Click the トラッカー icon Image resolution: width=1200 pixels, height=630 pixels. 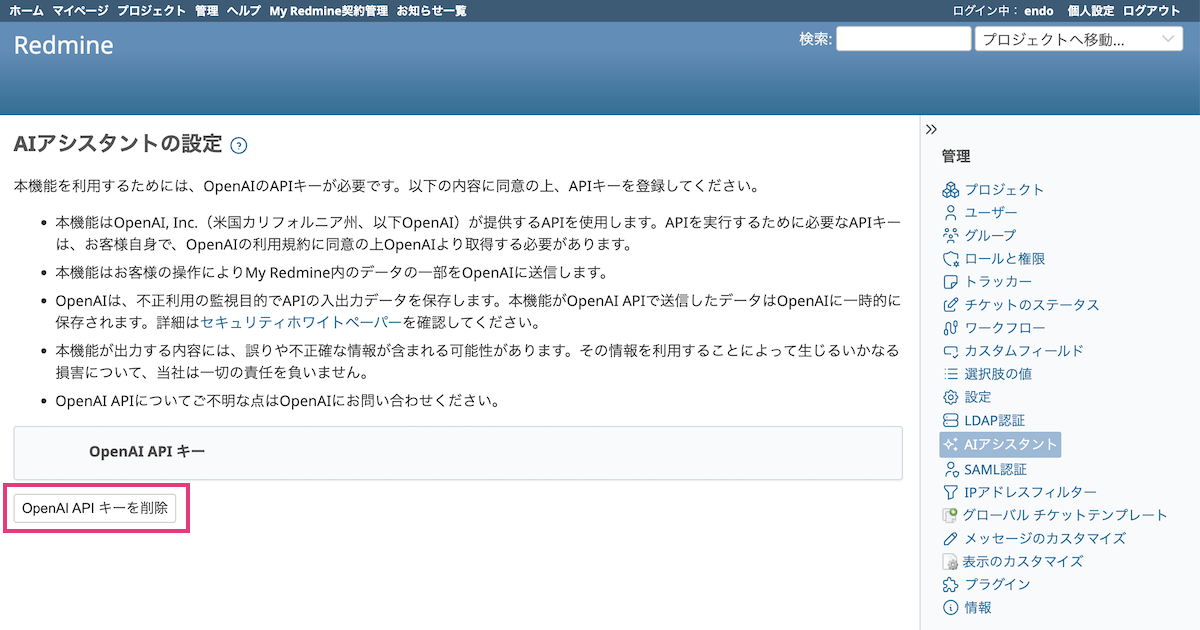tap(950, 282)
